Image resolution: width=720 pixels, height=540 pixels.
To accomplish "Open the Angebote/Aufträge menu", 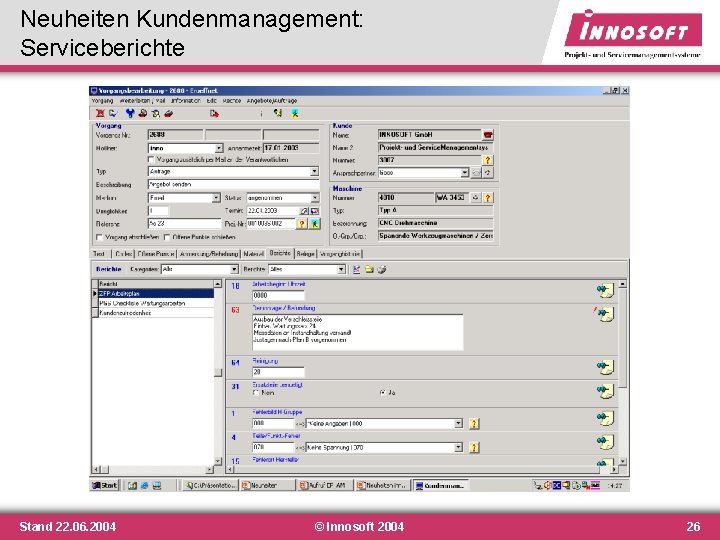I will point(272,101).
